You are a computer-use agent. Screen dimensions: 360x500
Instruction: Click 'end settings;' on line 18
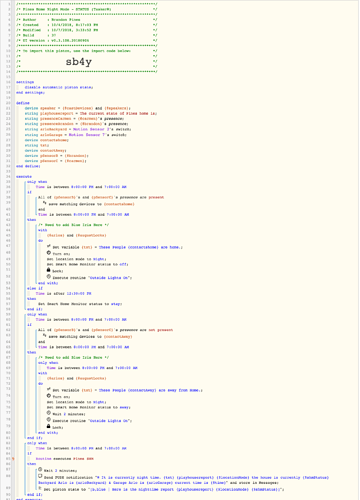point(30,93)
